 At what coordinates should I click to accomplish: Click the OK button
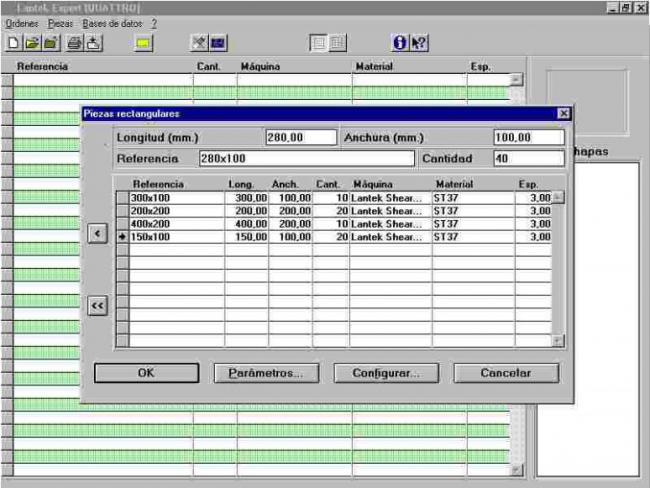[x=146, y=373]
